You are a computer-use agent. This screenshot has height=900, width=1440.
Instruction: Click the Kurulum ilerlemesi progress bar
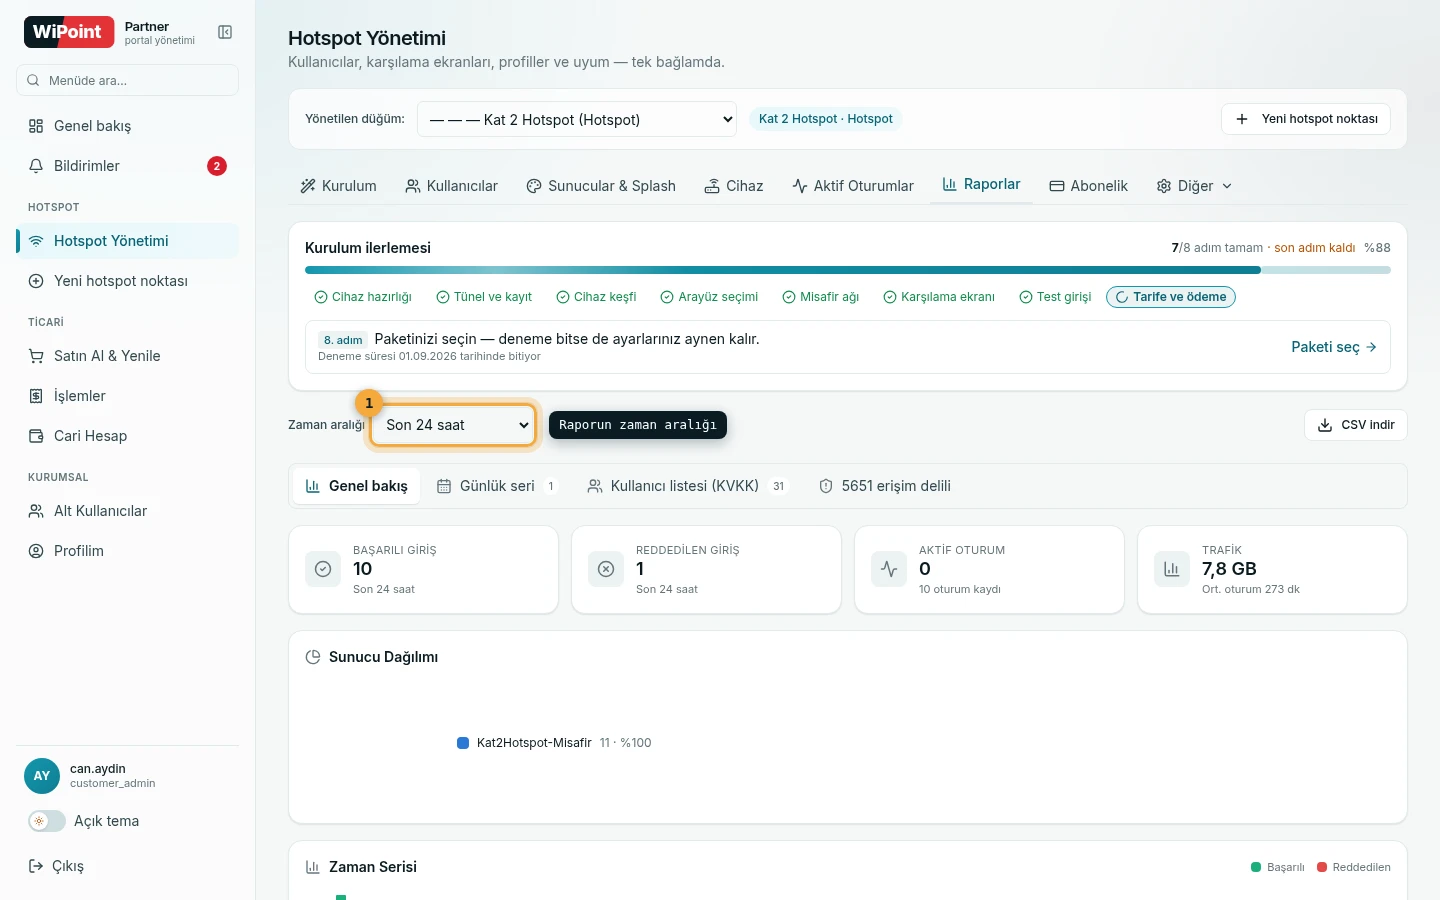[848, 270]
